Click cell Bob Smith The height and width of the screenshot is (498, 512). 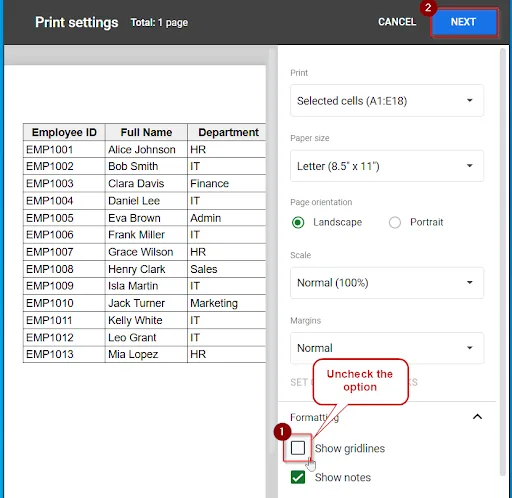tap(146, 166)
